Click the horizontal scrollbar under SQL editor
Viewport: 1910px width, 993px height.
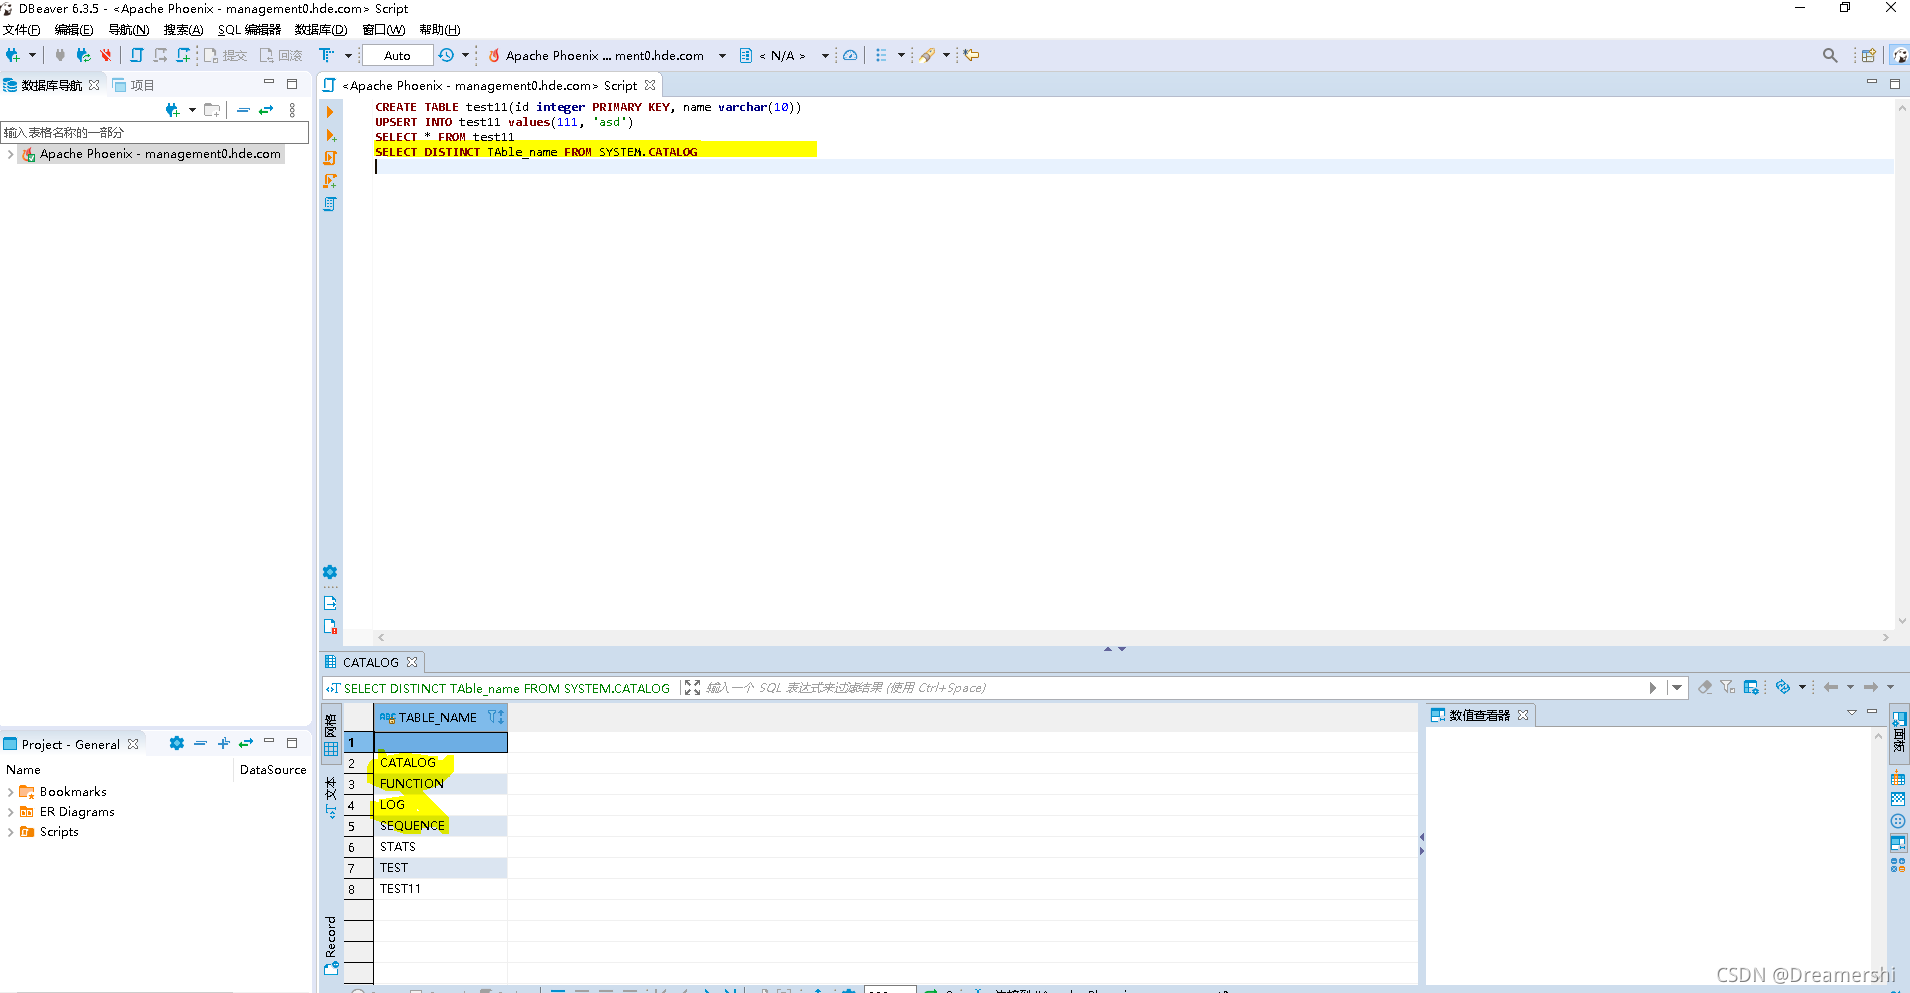point(1133,637)
